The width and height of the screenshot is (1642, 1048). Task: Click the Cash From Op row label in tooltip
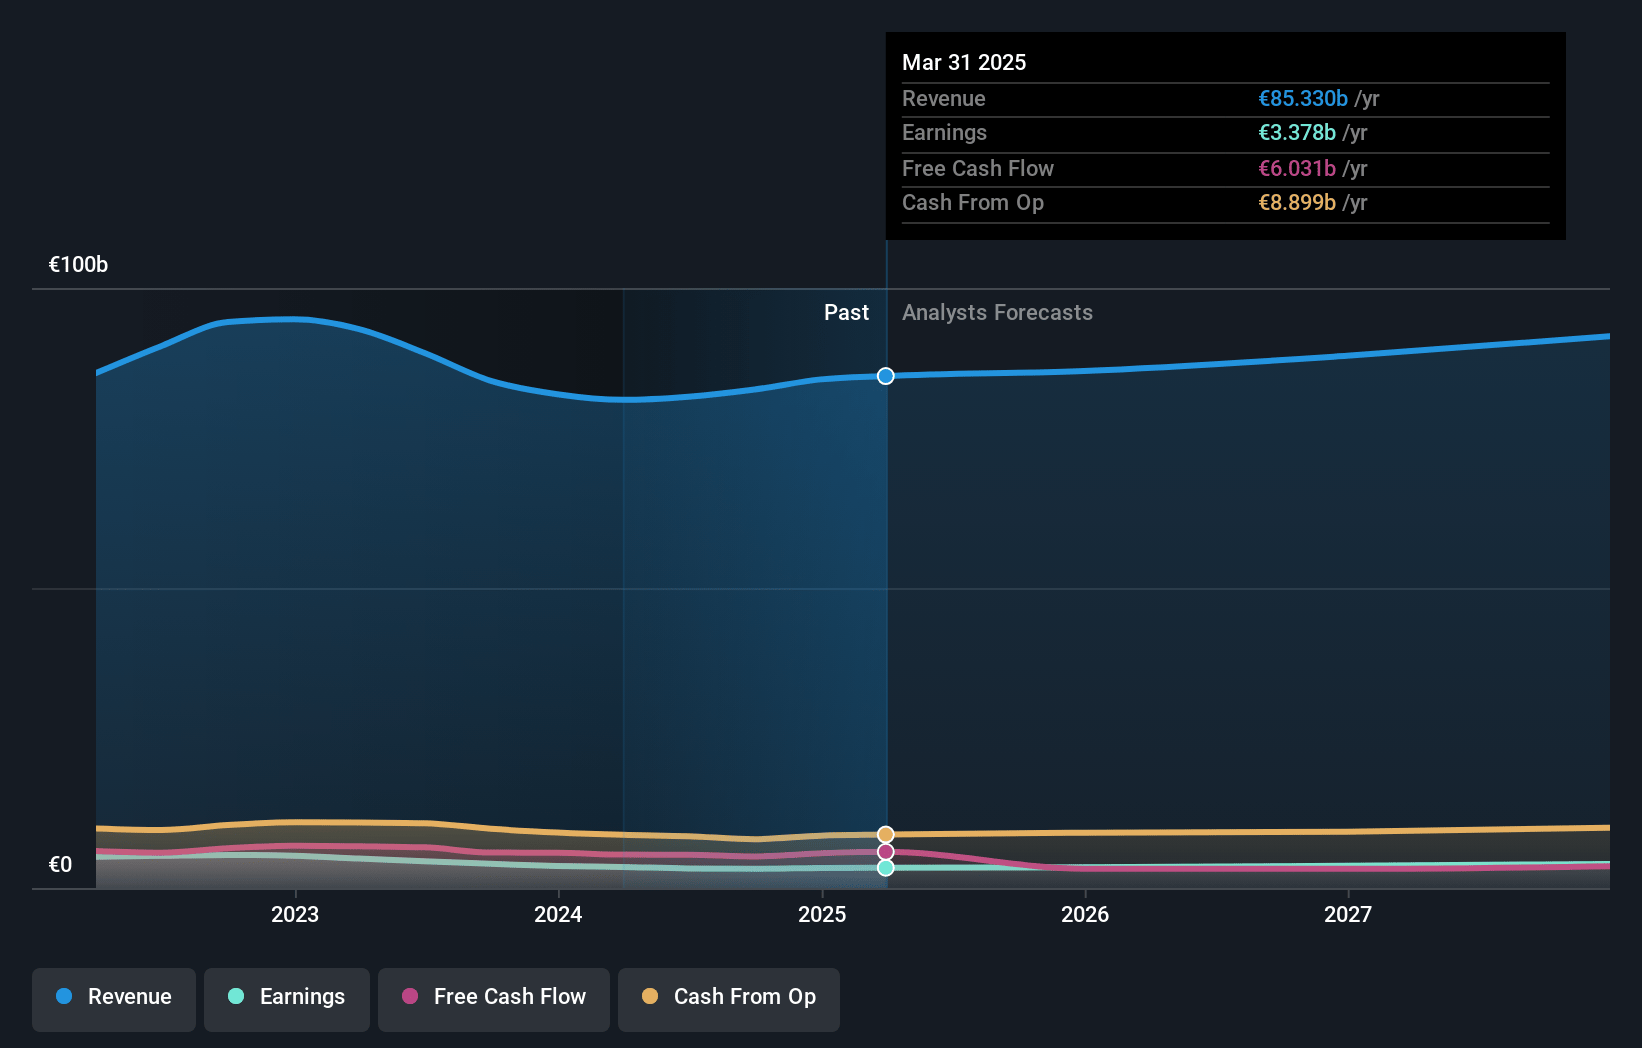point(973,202)
